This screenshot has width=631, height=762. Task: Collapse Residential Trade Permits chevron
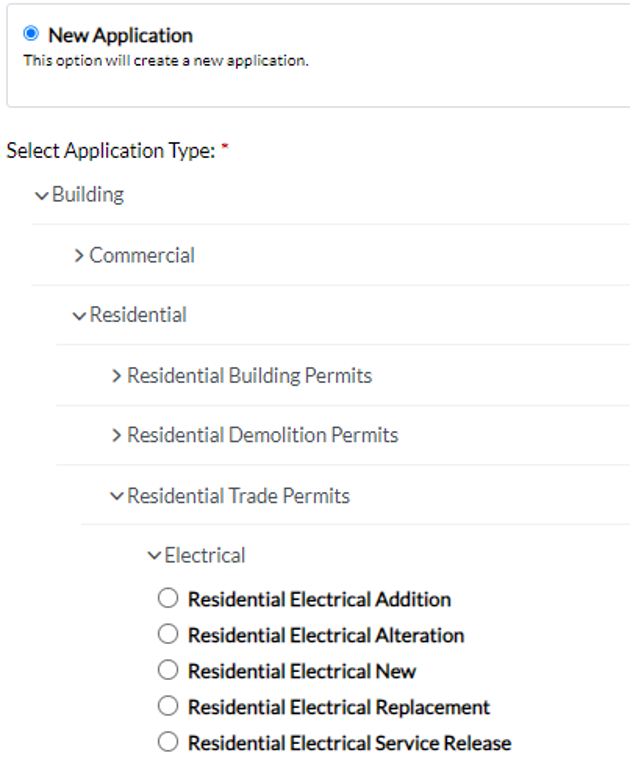pyautogui.click(x=117, y=496)
